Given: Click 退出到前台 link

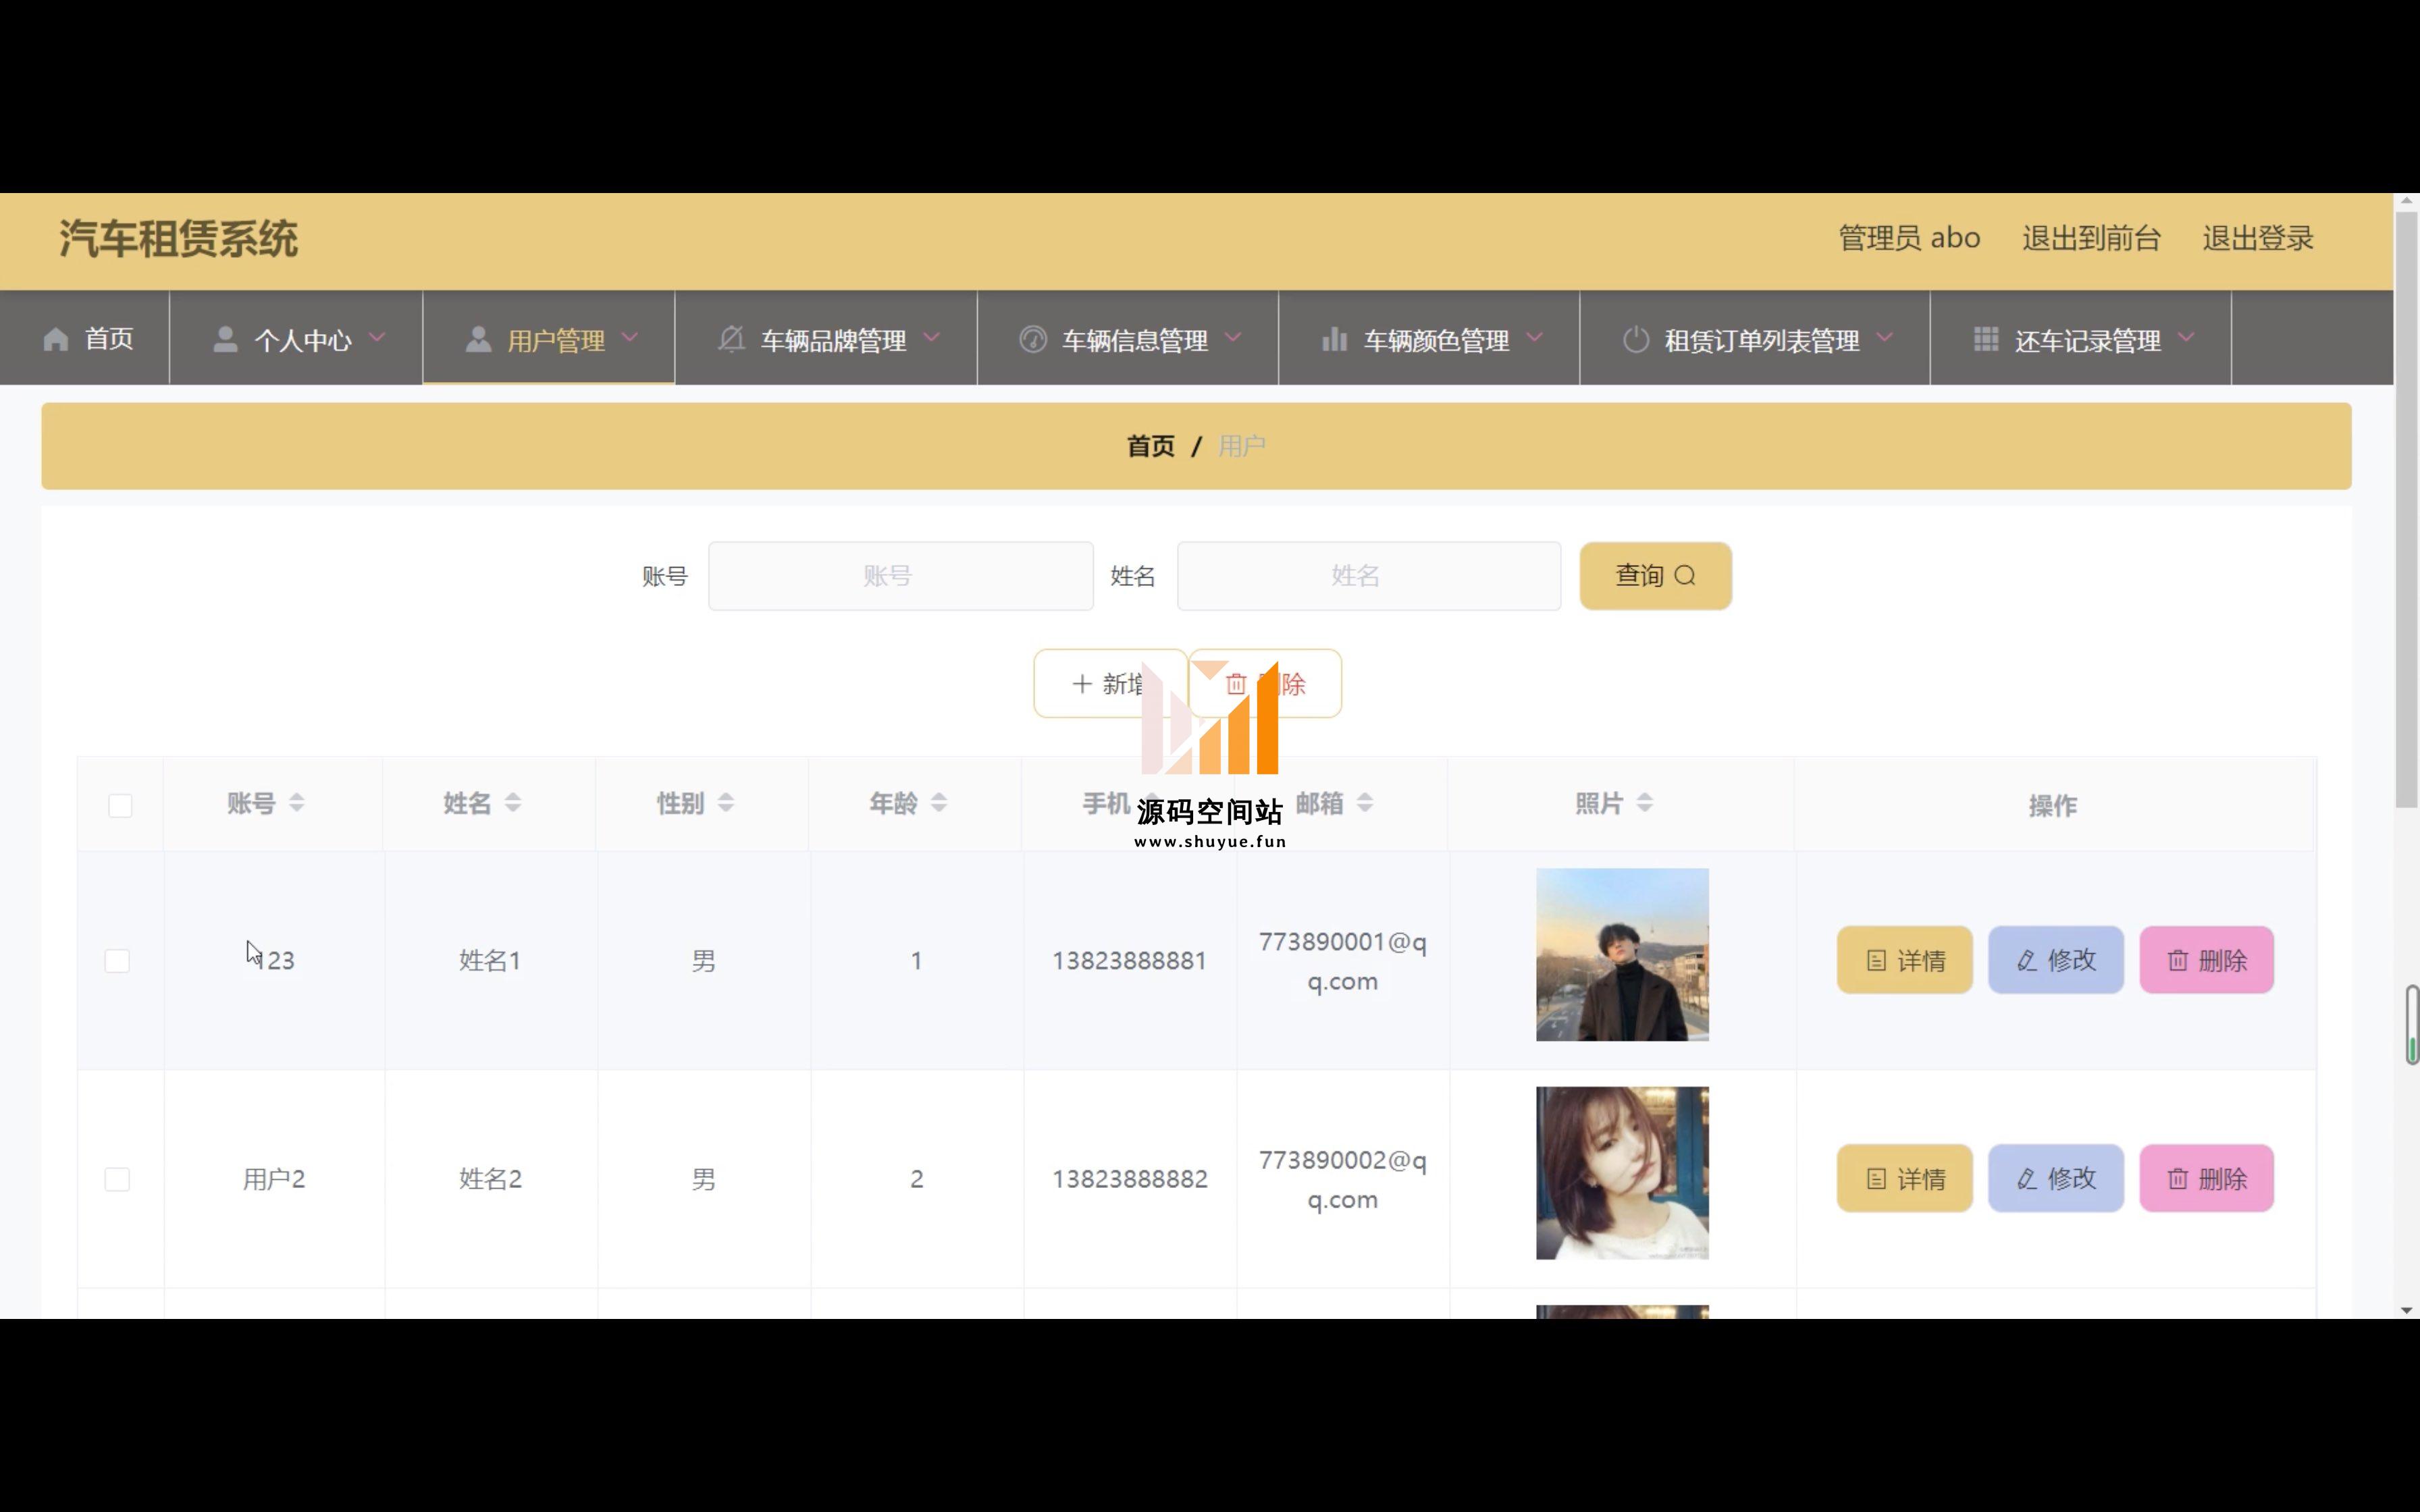Looking at the screenshot, I should pos(2091,238).
